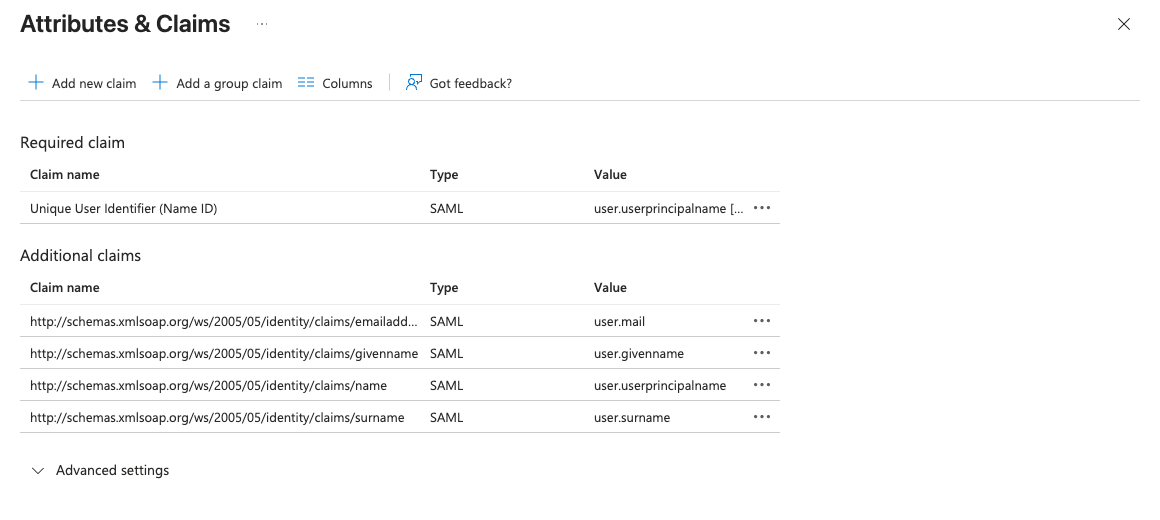Open the emailaddress claim name

pos(224,322)
